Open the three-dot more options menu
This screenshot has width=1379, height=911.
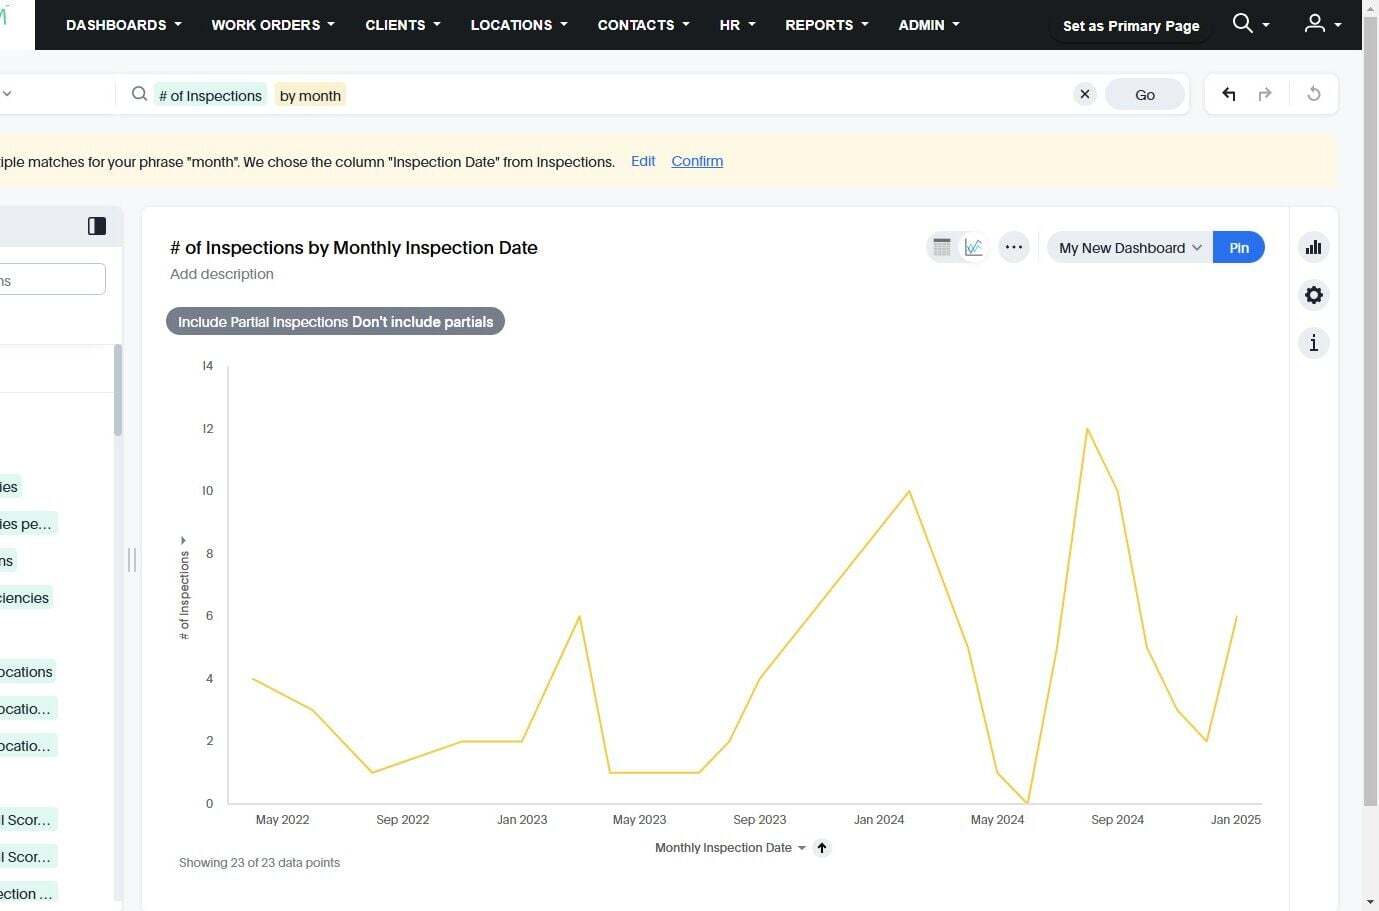(x=1014, y=247)
